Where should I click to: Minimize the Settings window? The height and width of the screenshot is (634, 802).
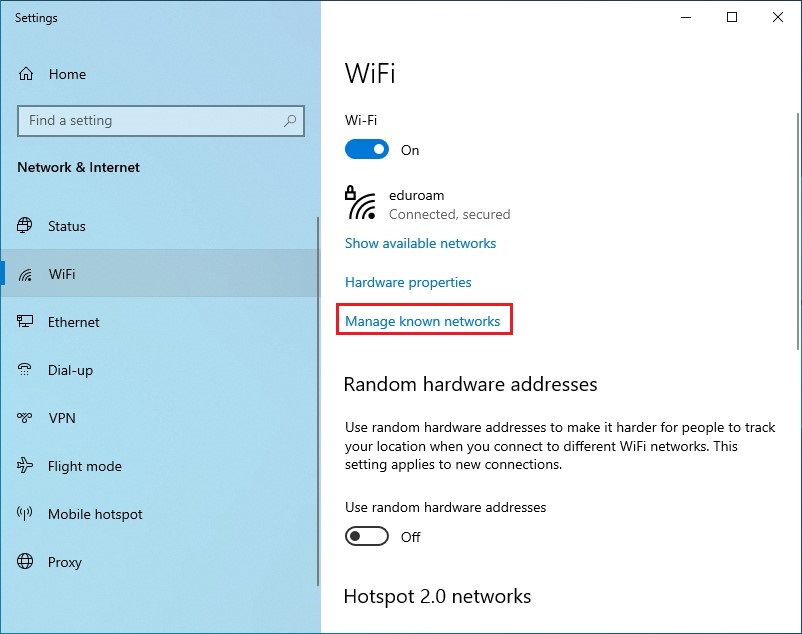pyautogui.click(x=686, y=17)
